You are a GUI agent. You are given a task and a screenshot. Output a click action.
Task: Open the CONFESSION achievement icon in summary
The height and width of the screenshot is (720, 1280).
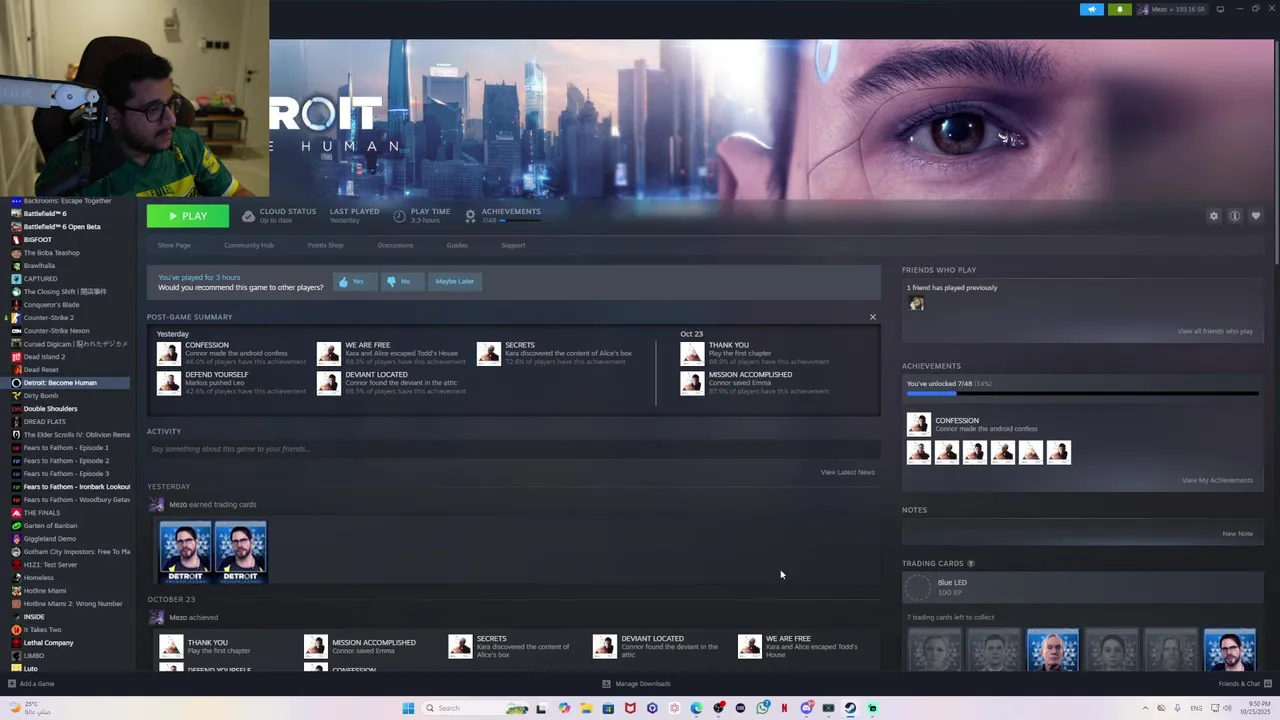coord(169,353)
